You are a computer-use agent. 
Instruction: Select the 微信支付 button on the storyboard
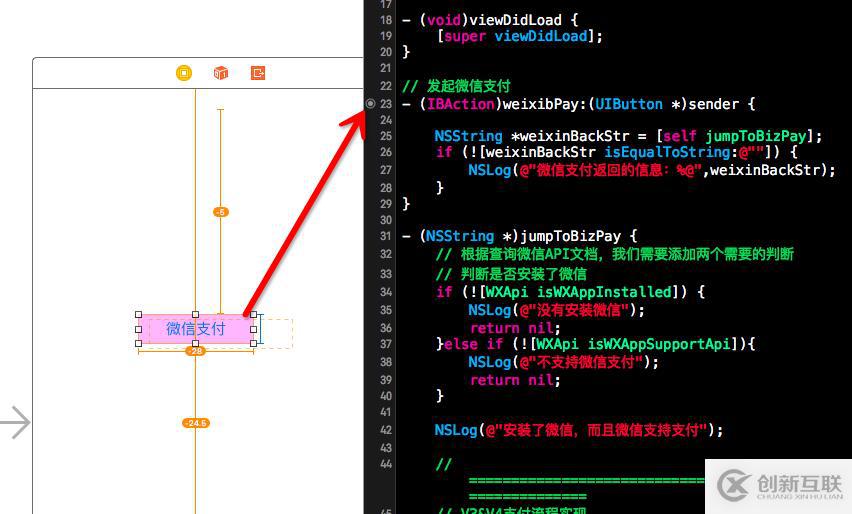pyautogui.click(x=196, y=329)
